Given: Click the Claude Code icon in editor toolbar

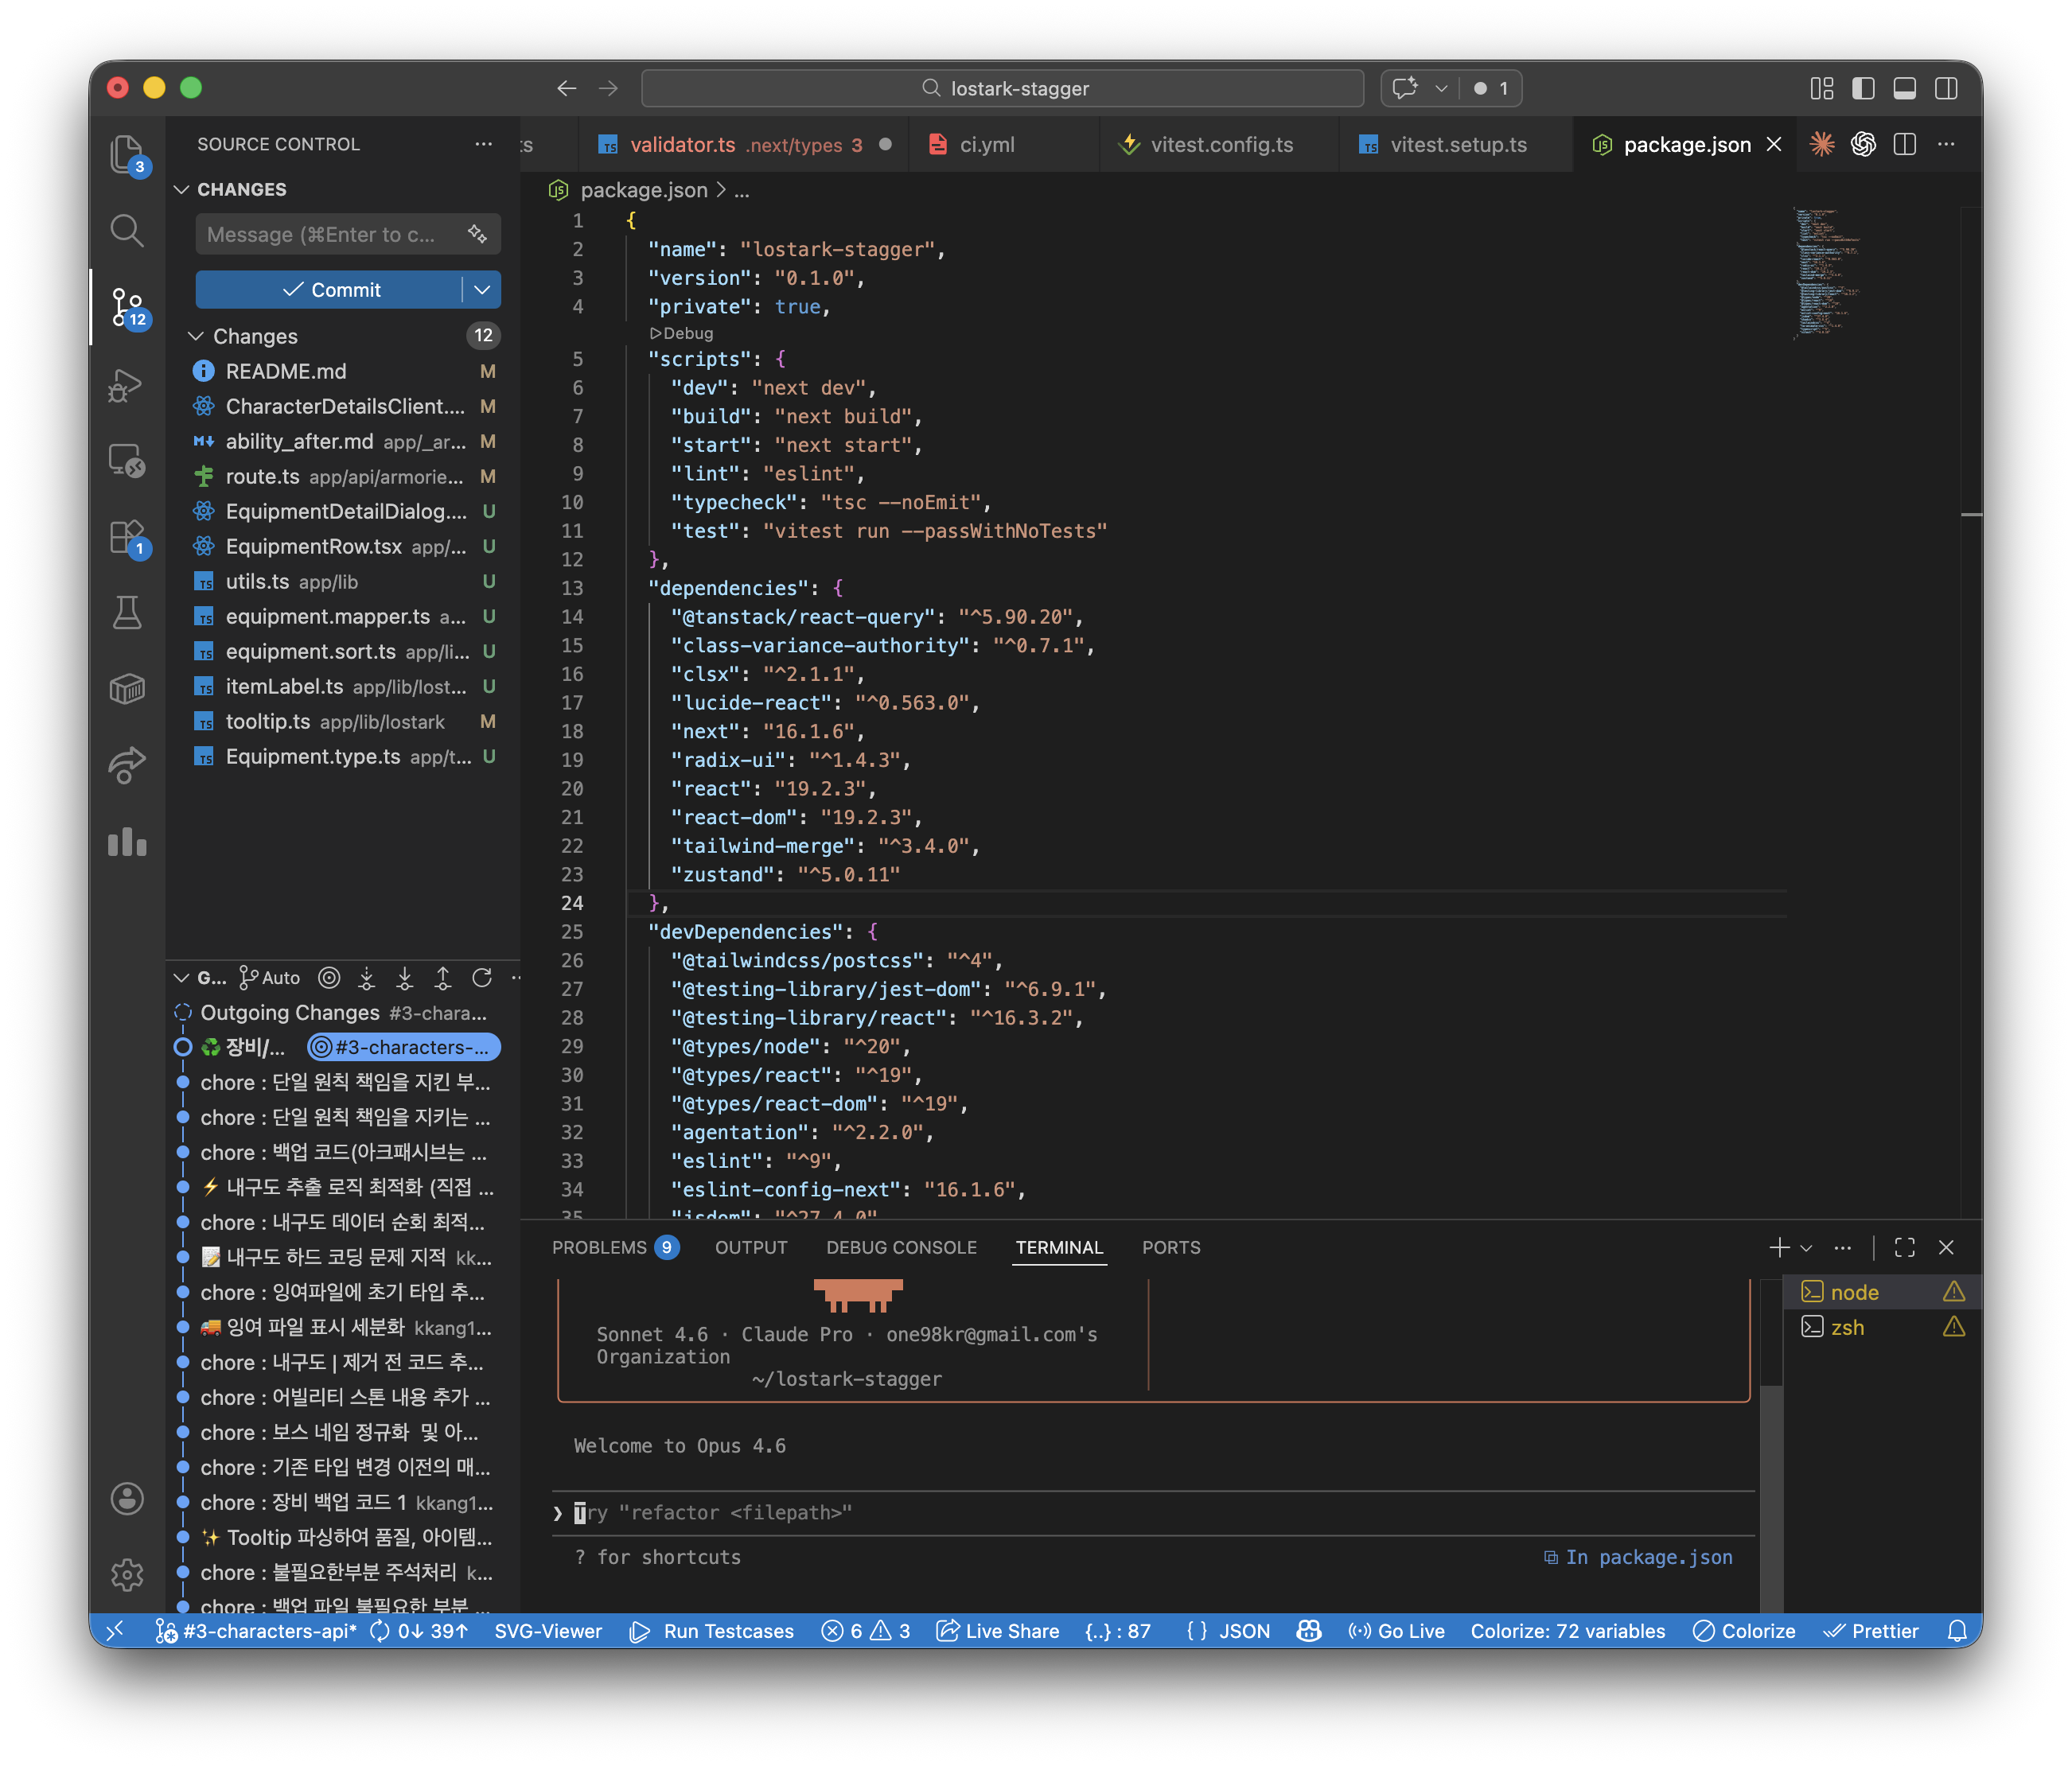Looking at the screenshot, I should coord(1822,144).
